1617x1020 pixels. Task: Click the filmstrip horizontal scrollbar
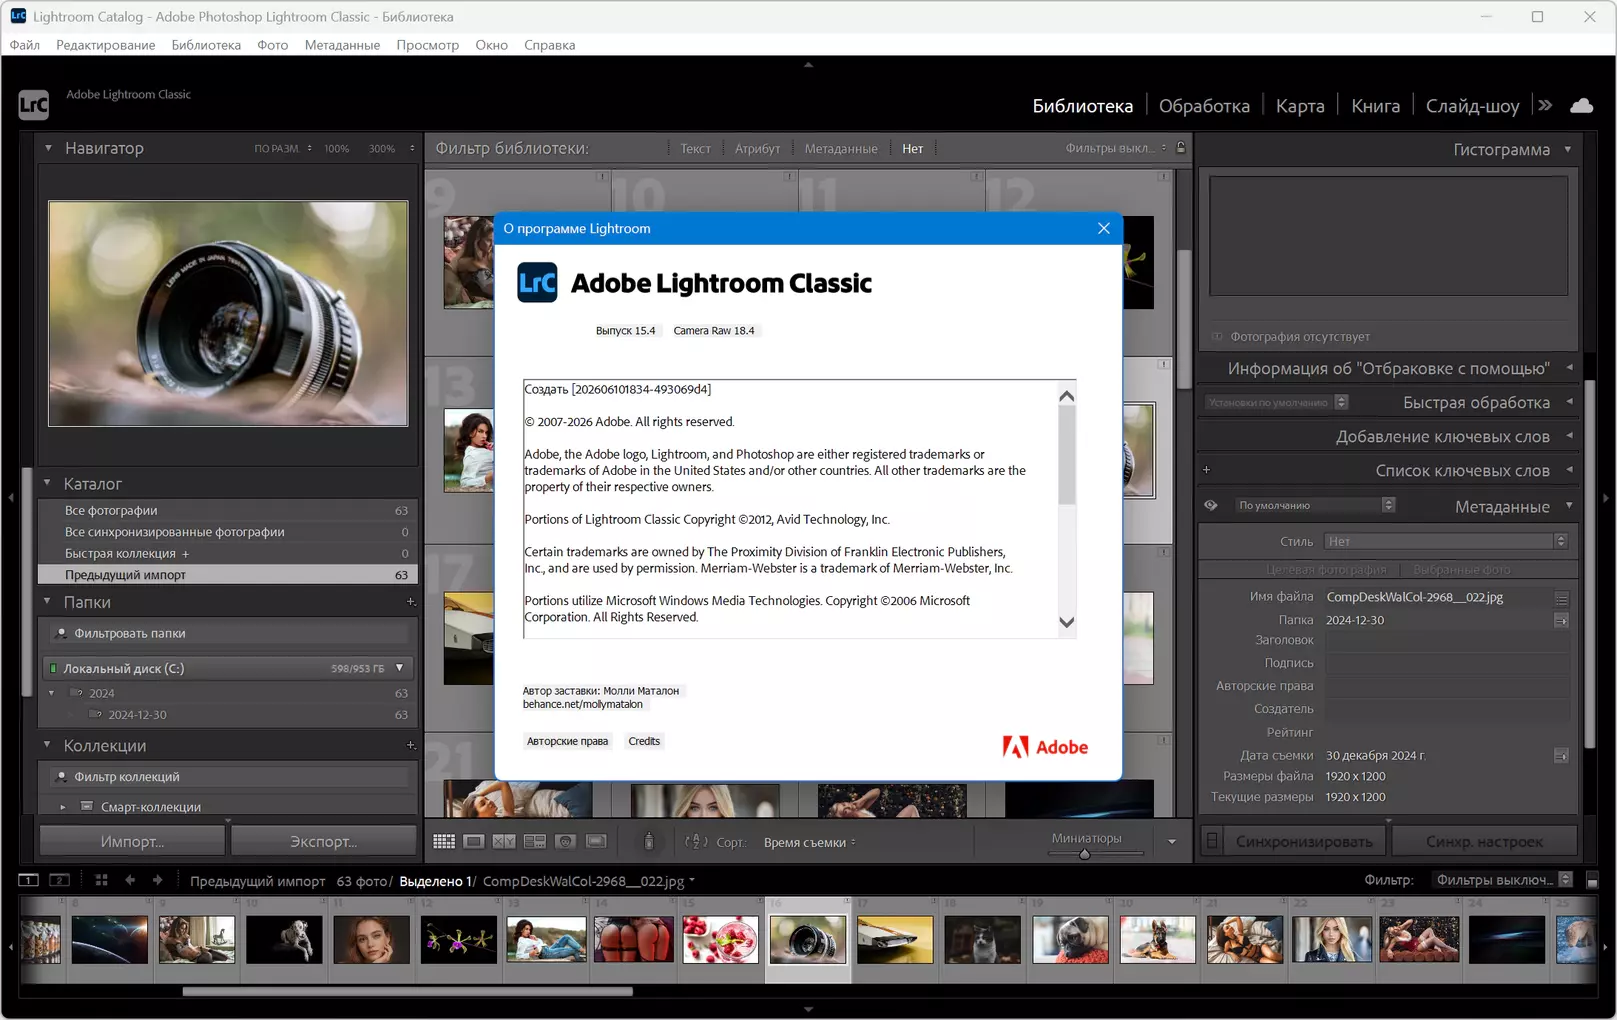pyautogui.click(x=407, y=992)
